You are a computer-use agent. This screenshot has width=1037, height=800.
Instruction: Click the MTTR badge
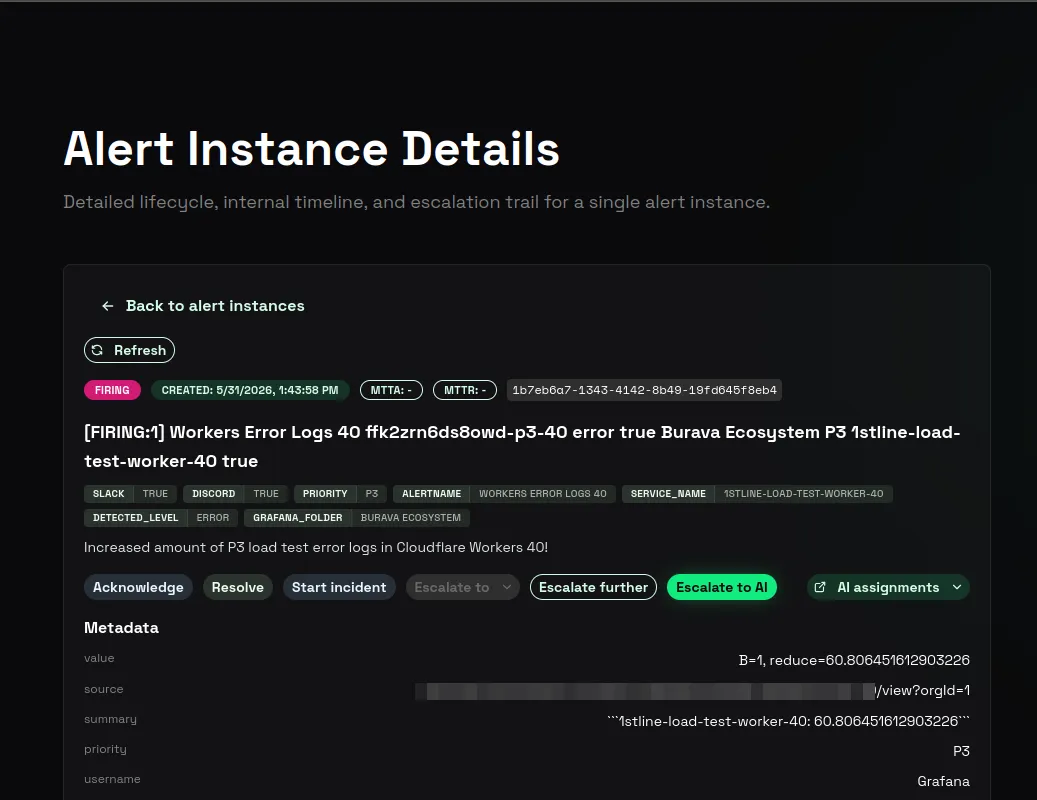(464, 390)
